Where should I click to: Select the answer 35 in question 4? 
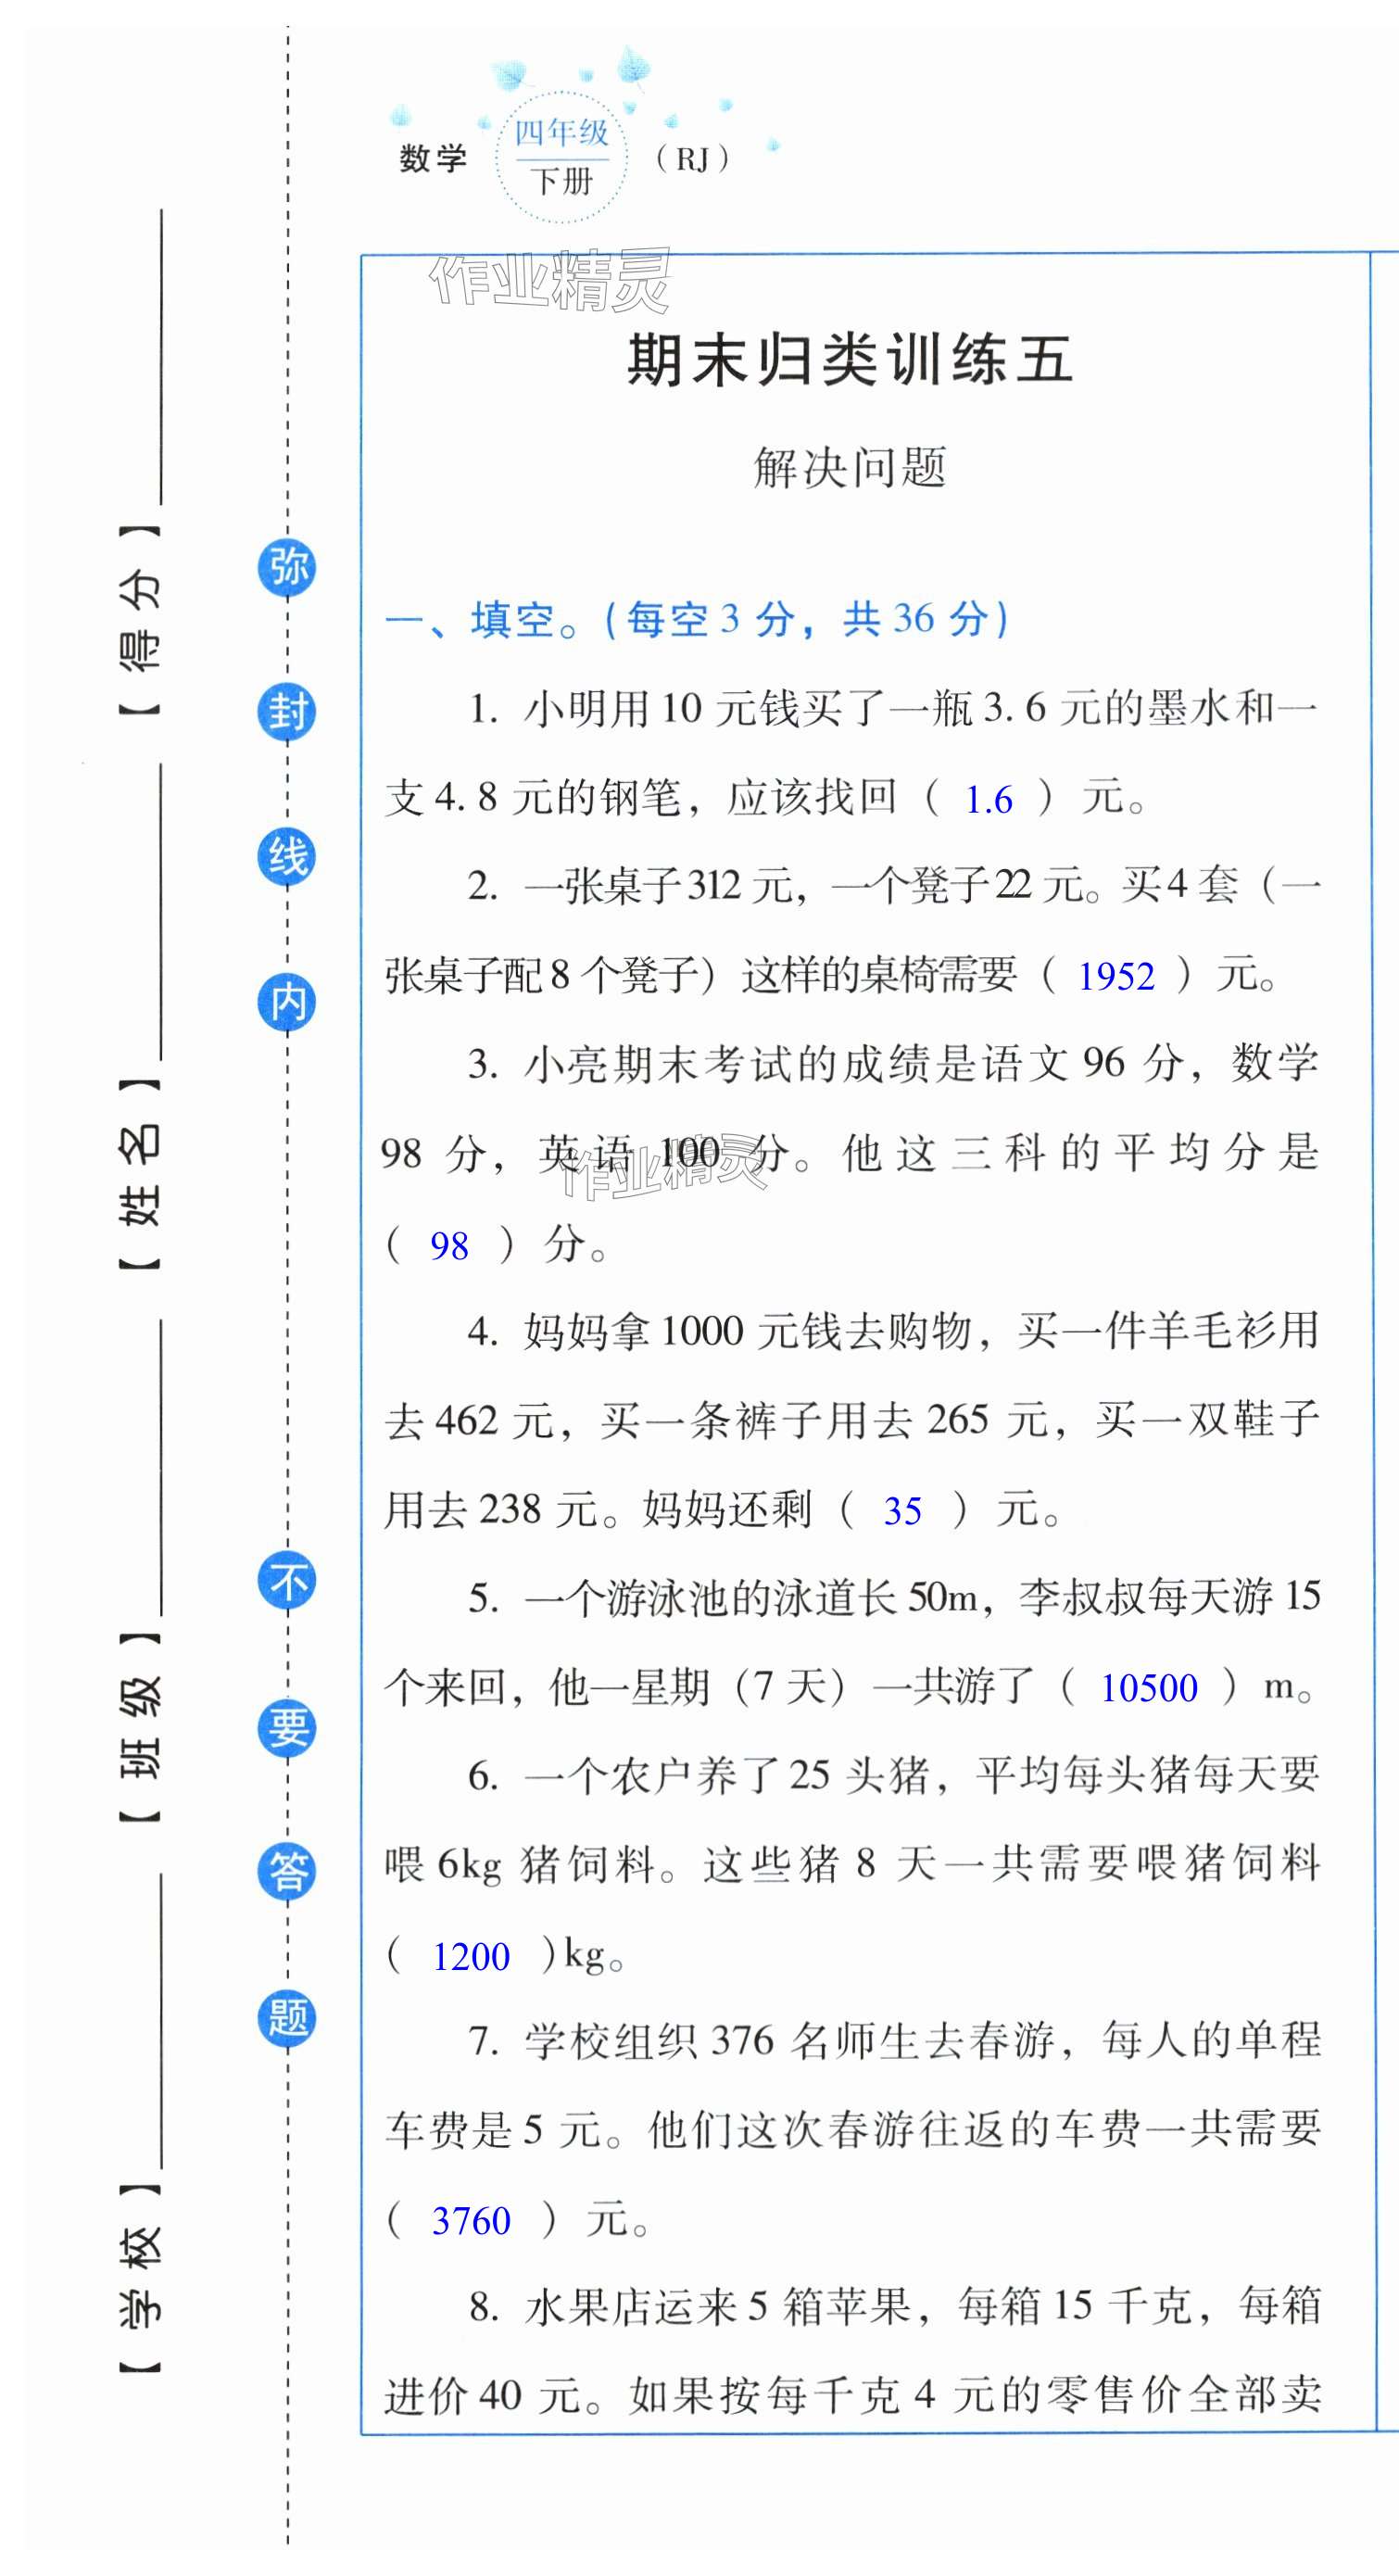pos(902,1510)
